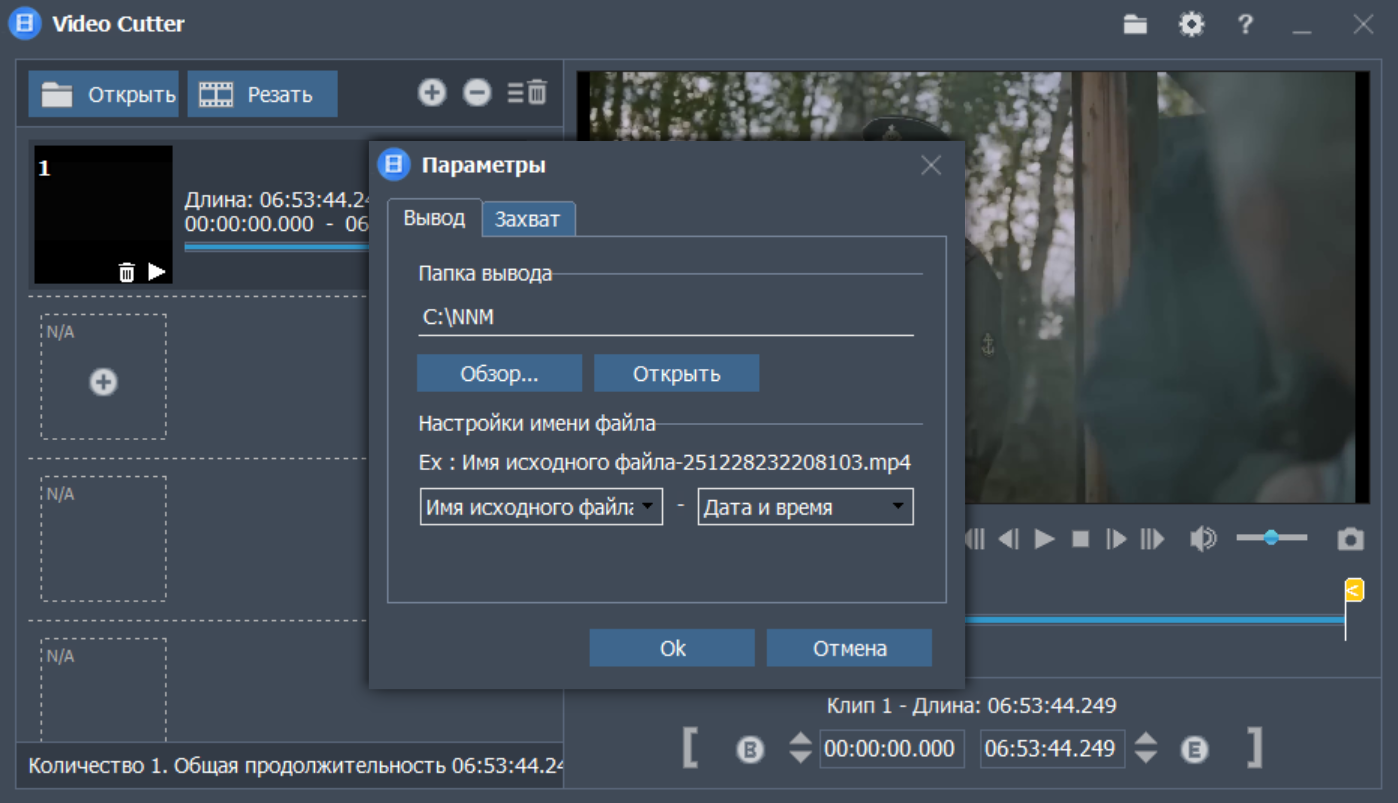Stop playback with the stop button
This screenshot has width=1398, height=803.
pos(1080,540)
